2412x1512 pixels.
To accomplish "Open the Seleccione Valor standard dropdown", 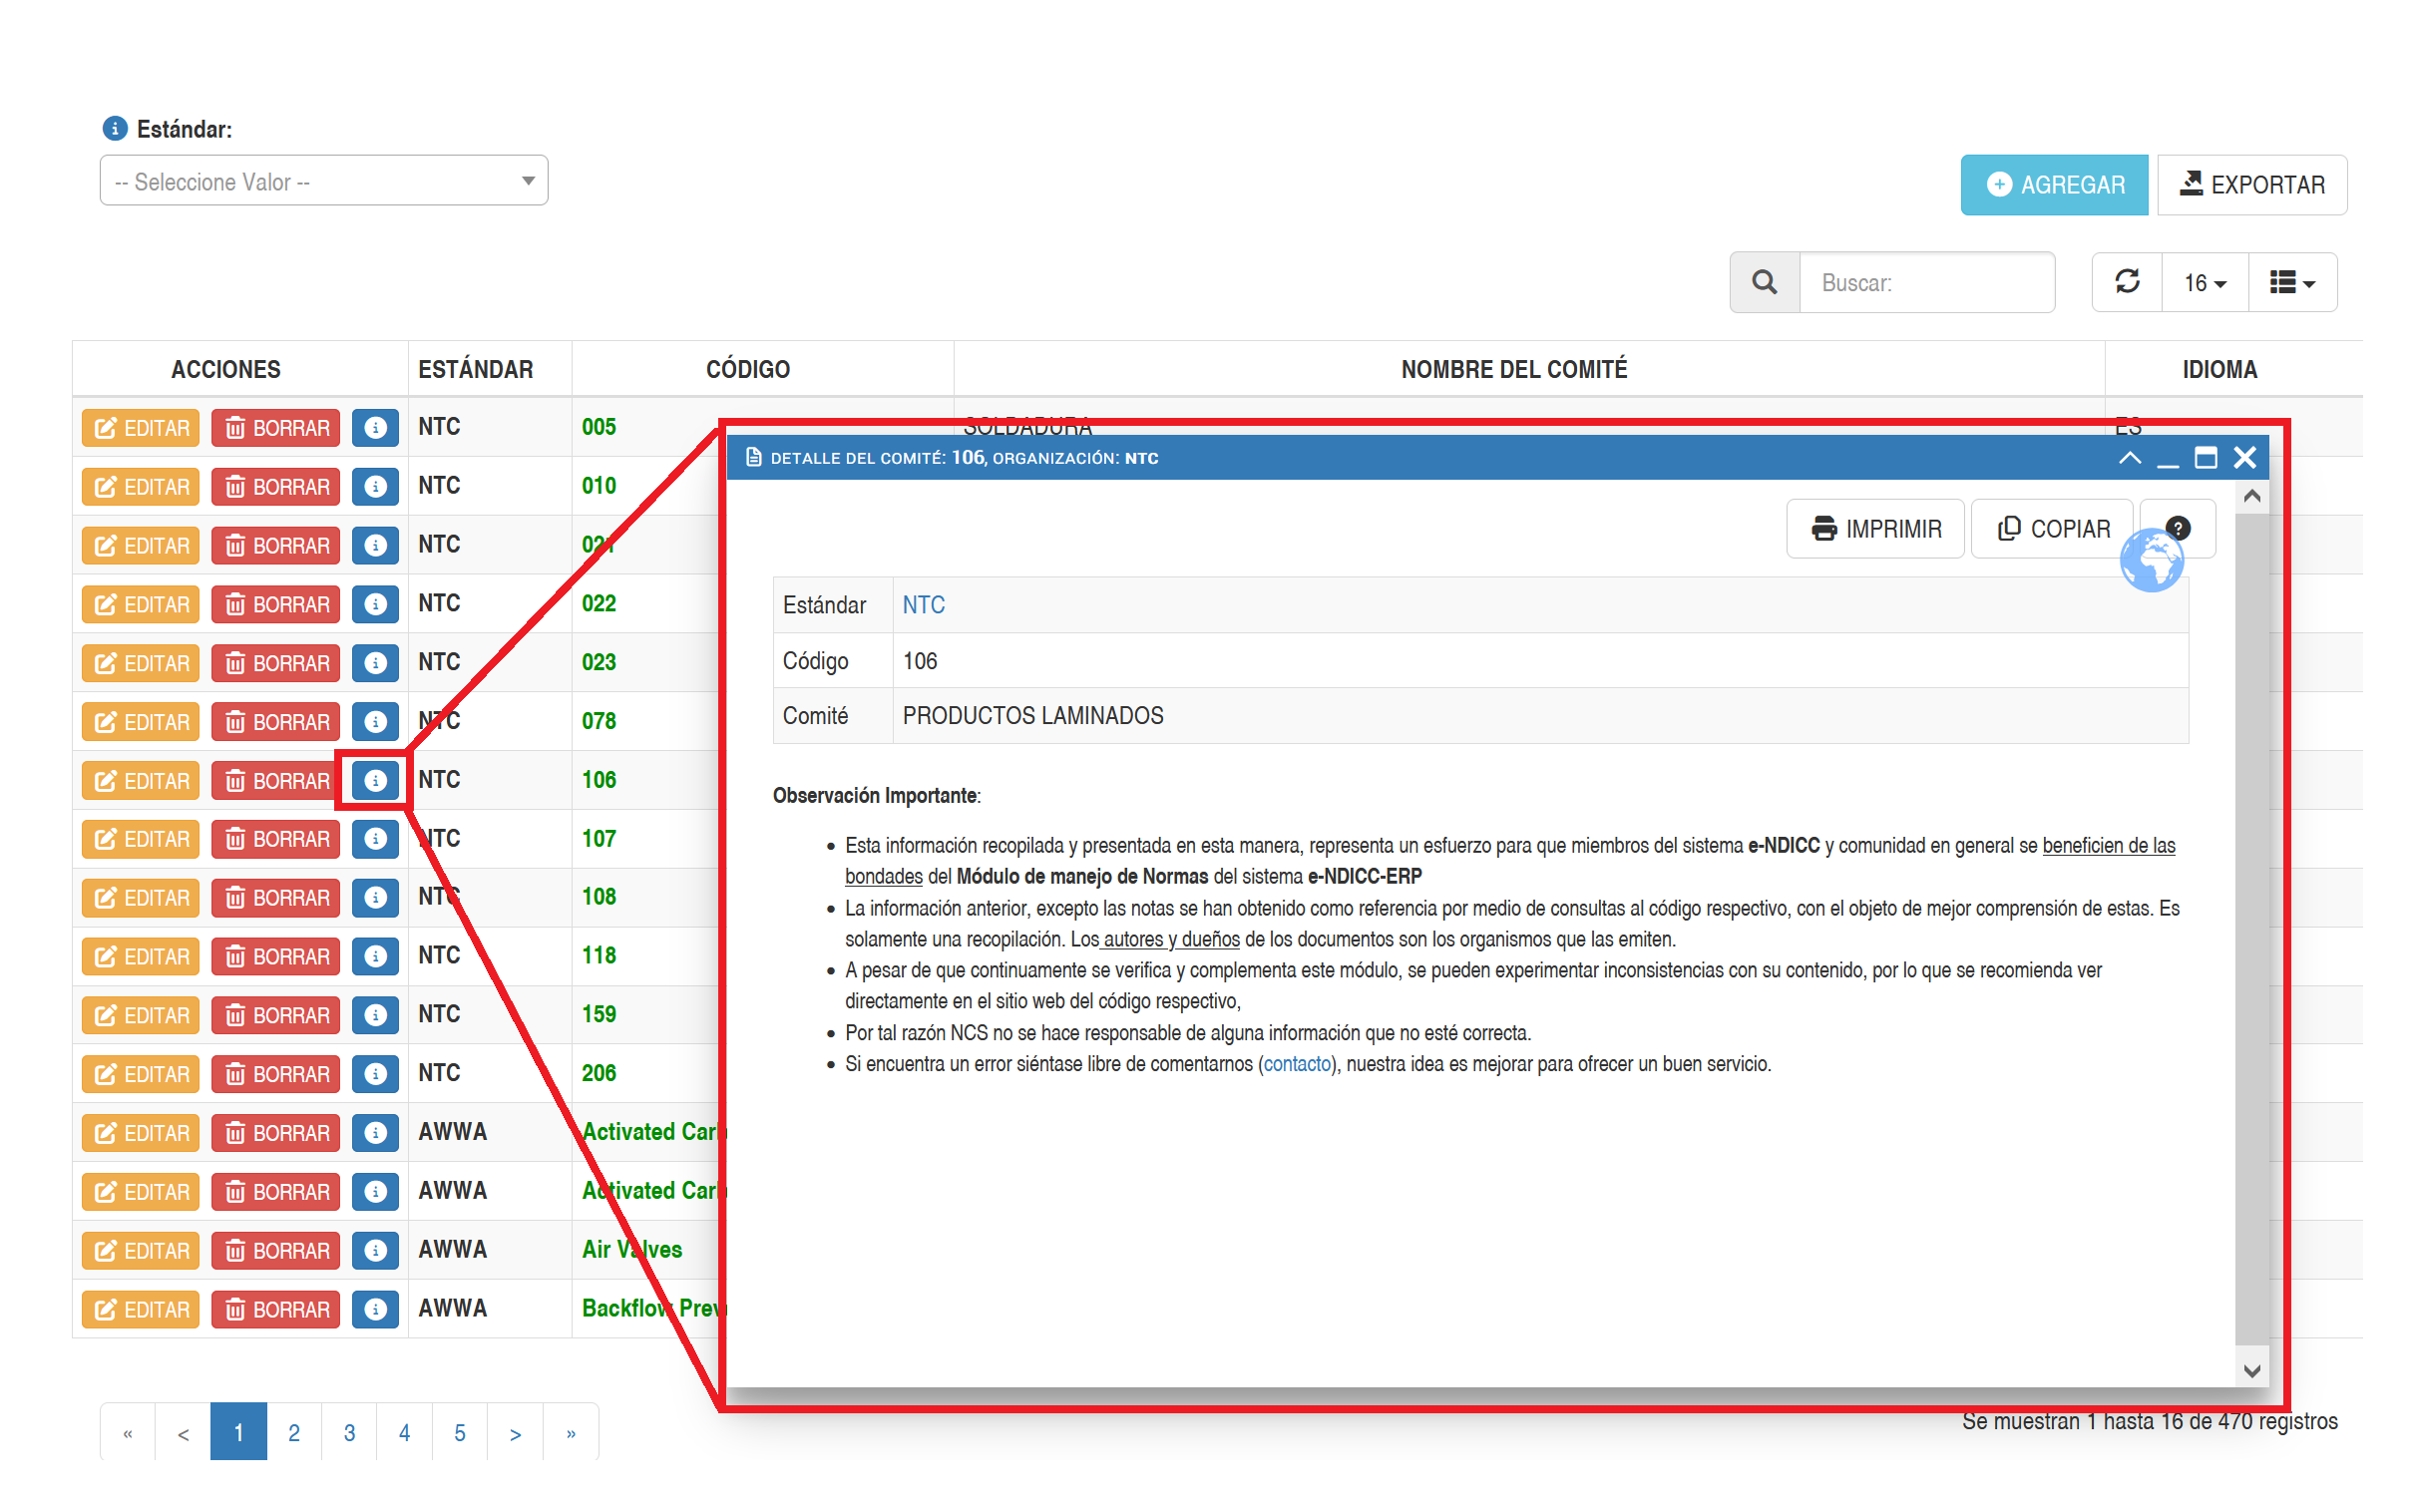I will click(323, 181).
